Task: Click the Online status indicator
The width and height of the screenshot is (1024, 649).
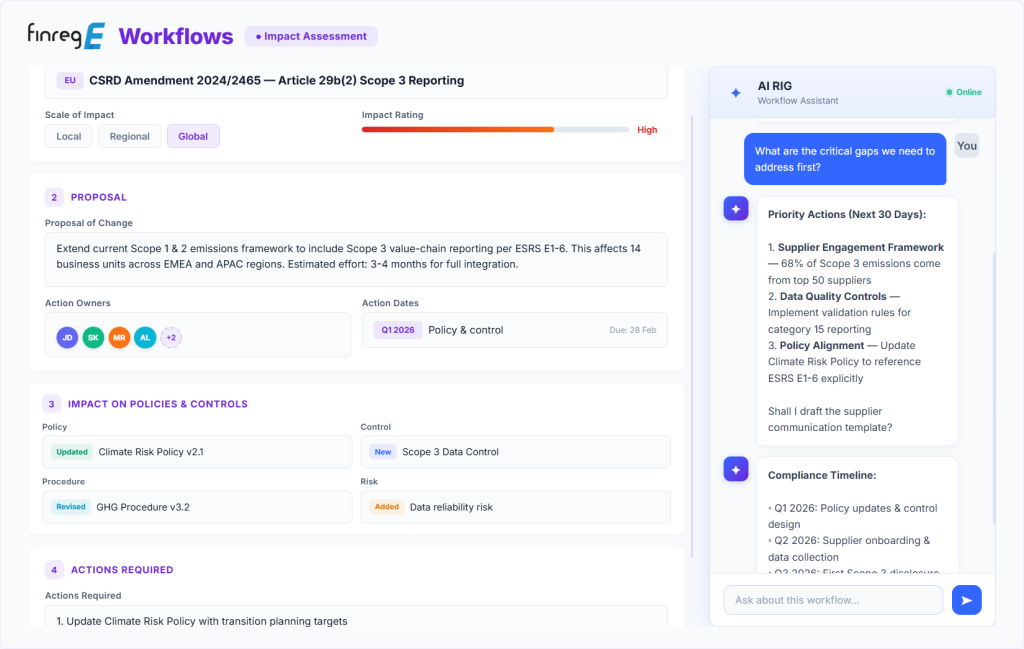Action: tap(964, 92)
